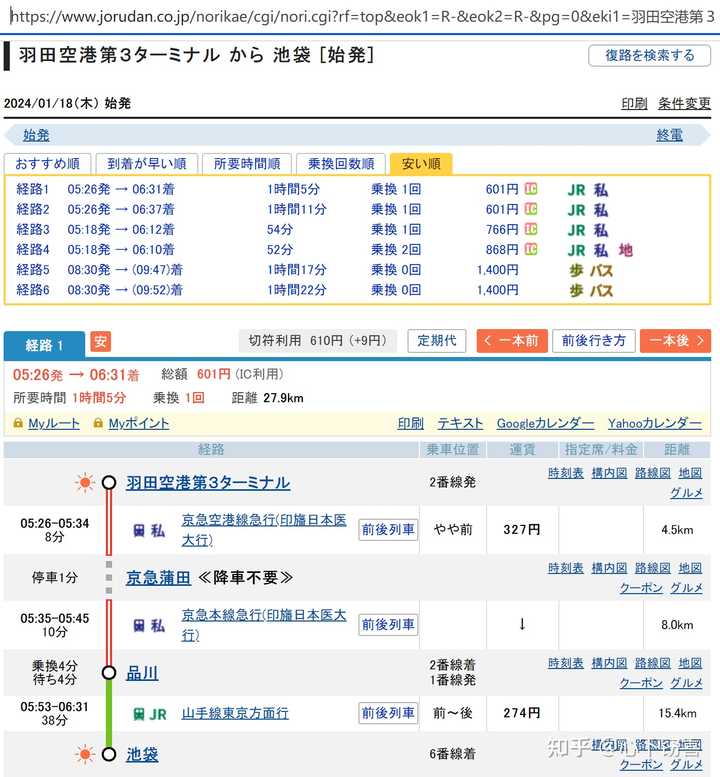Open グルメ for 羽田空港第3ターミナル
Image resolution: width=720 pixels, height=777 pixels.
pyautogui.click(x=686, y=493)
